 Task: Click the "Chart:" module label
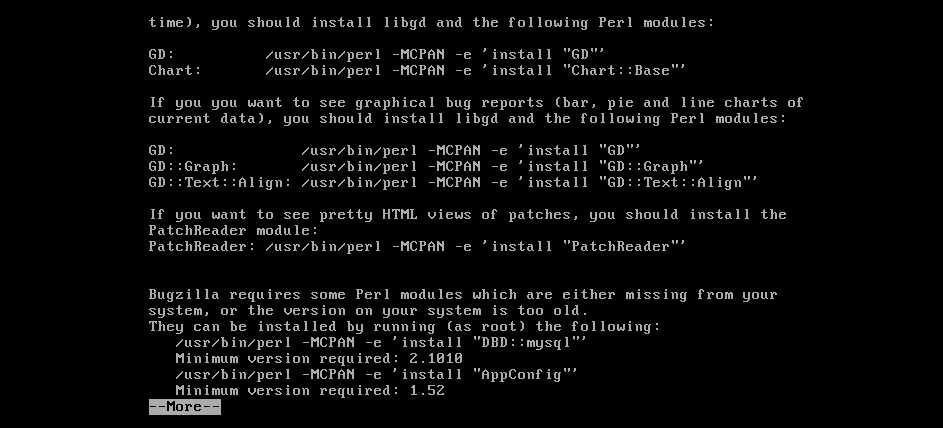pos(175,70)
